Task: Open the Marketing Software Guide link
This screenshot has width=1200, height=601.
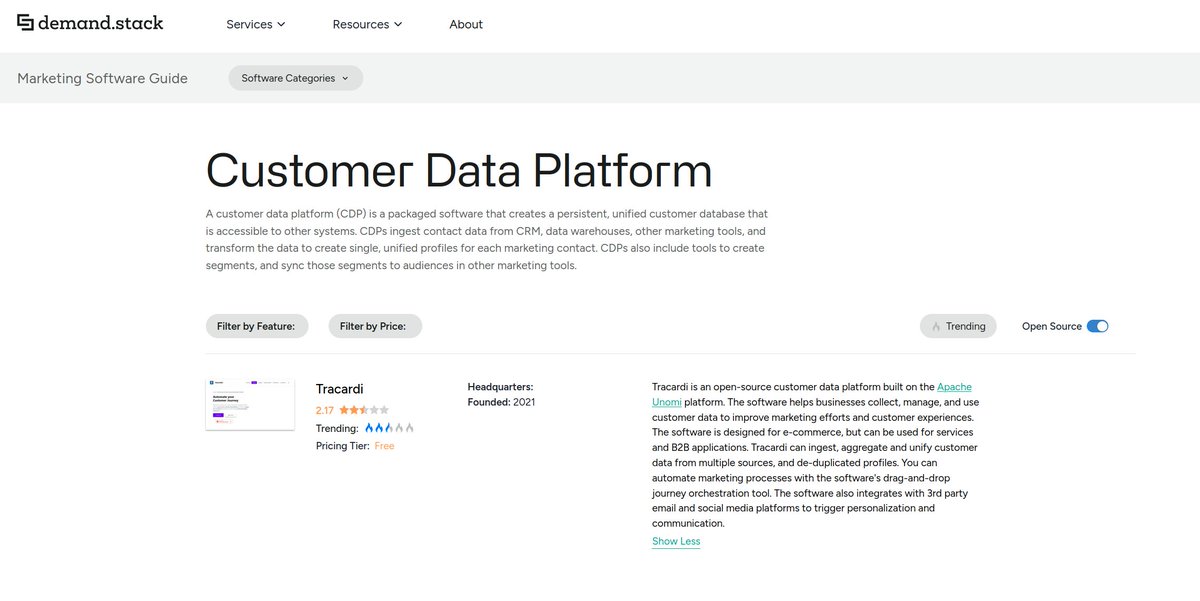Action: 102,78
